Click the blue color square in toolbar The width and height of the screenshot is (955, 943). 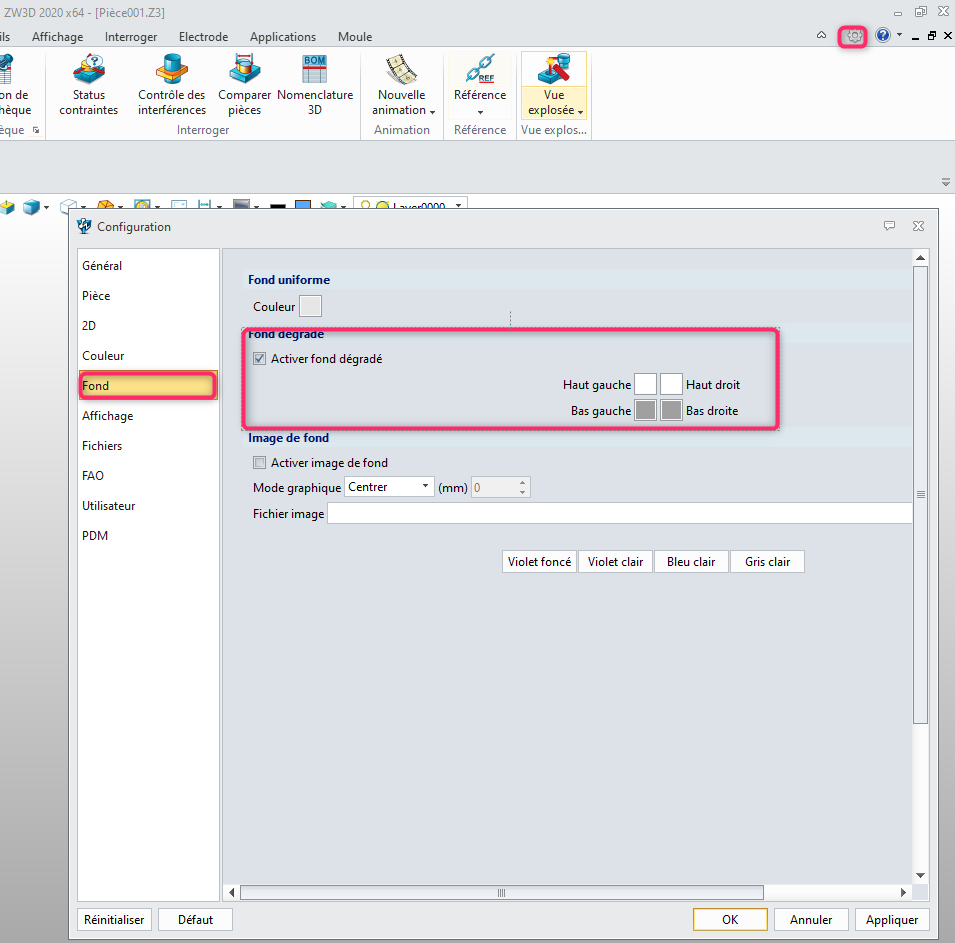point(303,205)
